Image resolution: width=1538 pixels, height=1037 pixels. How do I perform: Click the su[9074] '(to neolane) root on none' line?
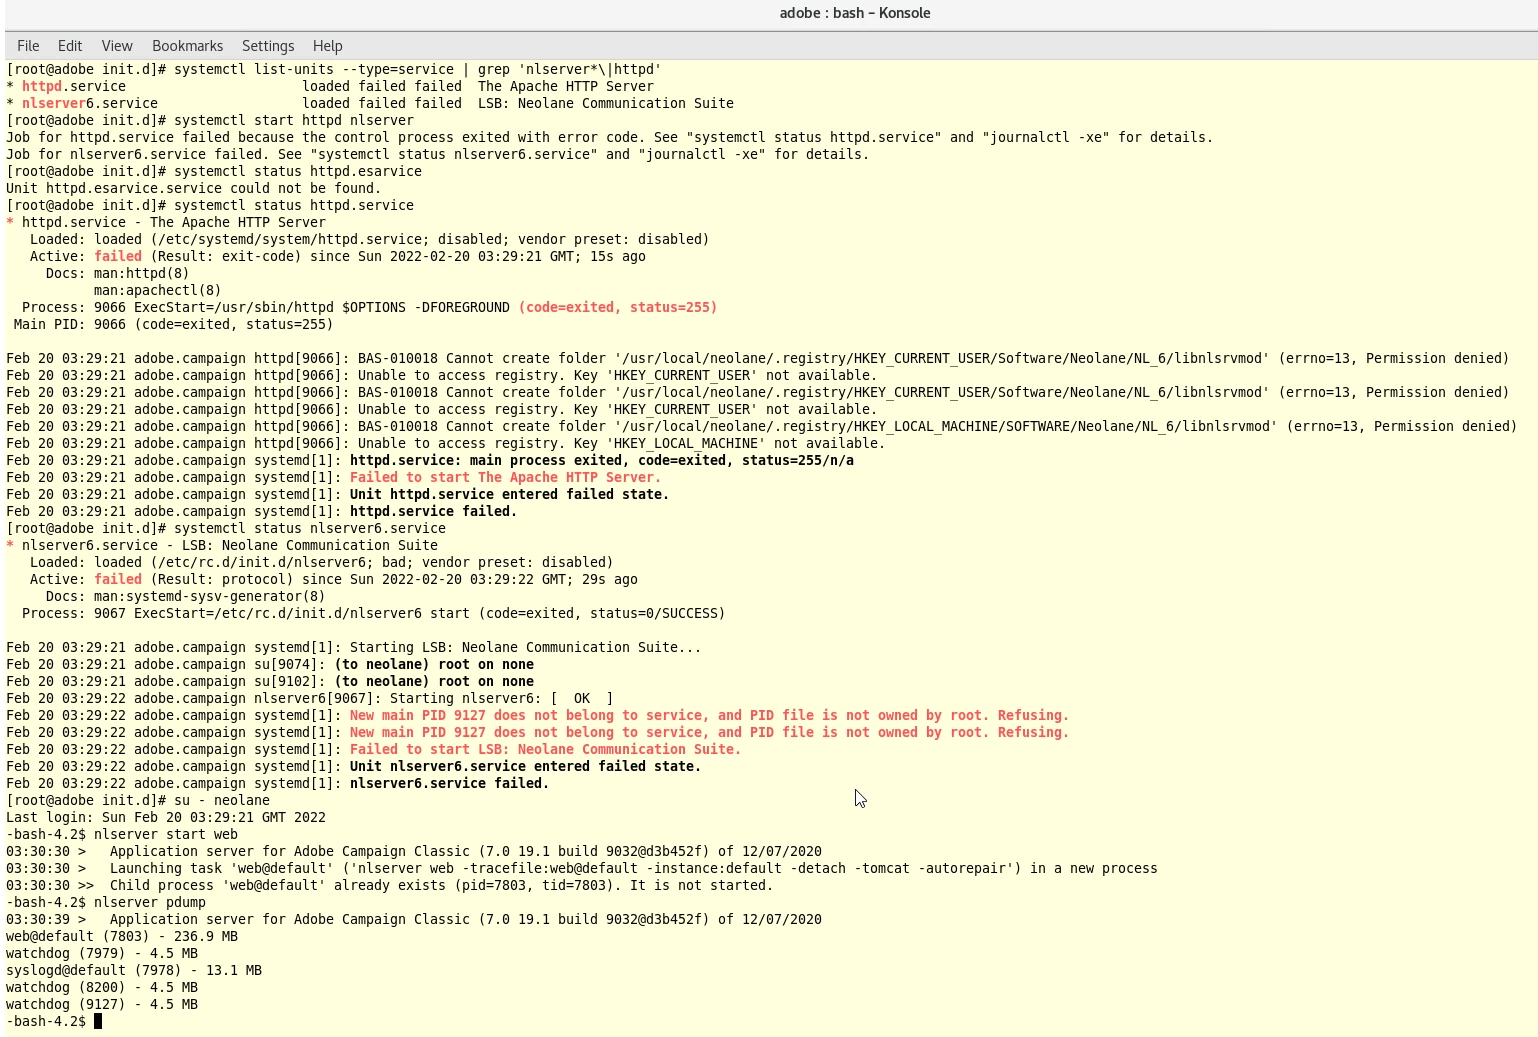(270, 665)
